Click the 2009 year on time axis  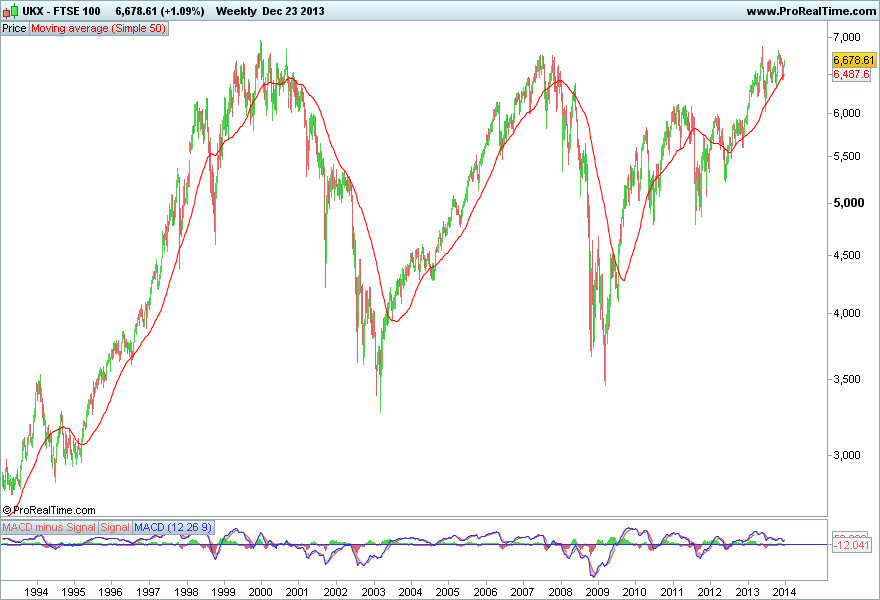(x=598, y=592)
